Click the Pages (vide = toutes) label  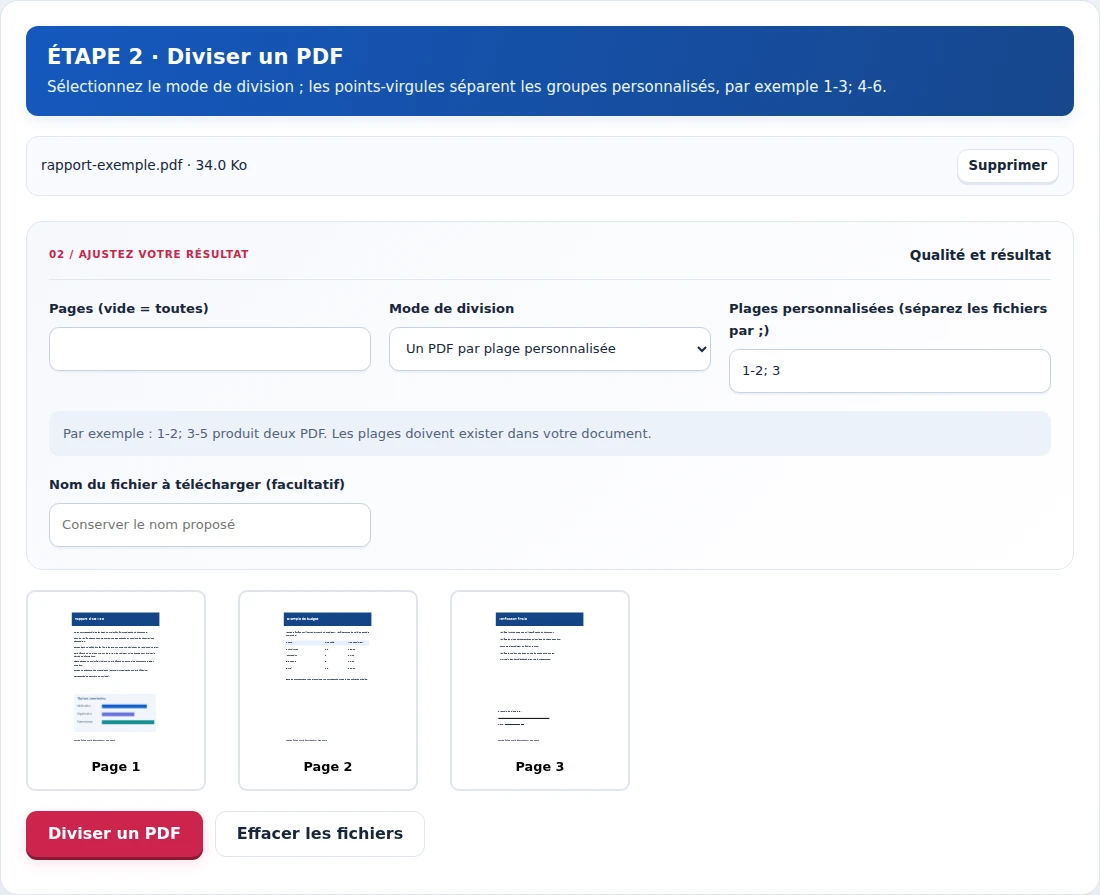pos(128,309)
